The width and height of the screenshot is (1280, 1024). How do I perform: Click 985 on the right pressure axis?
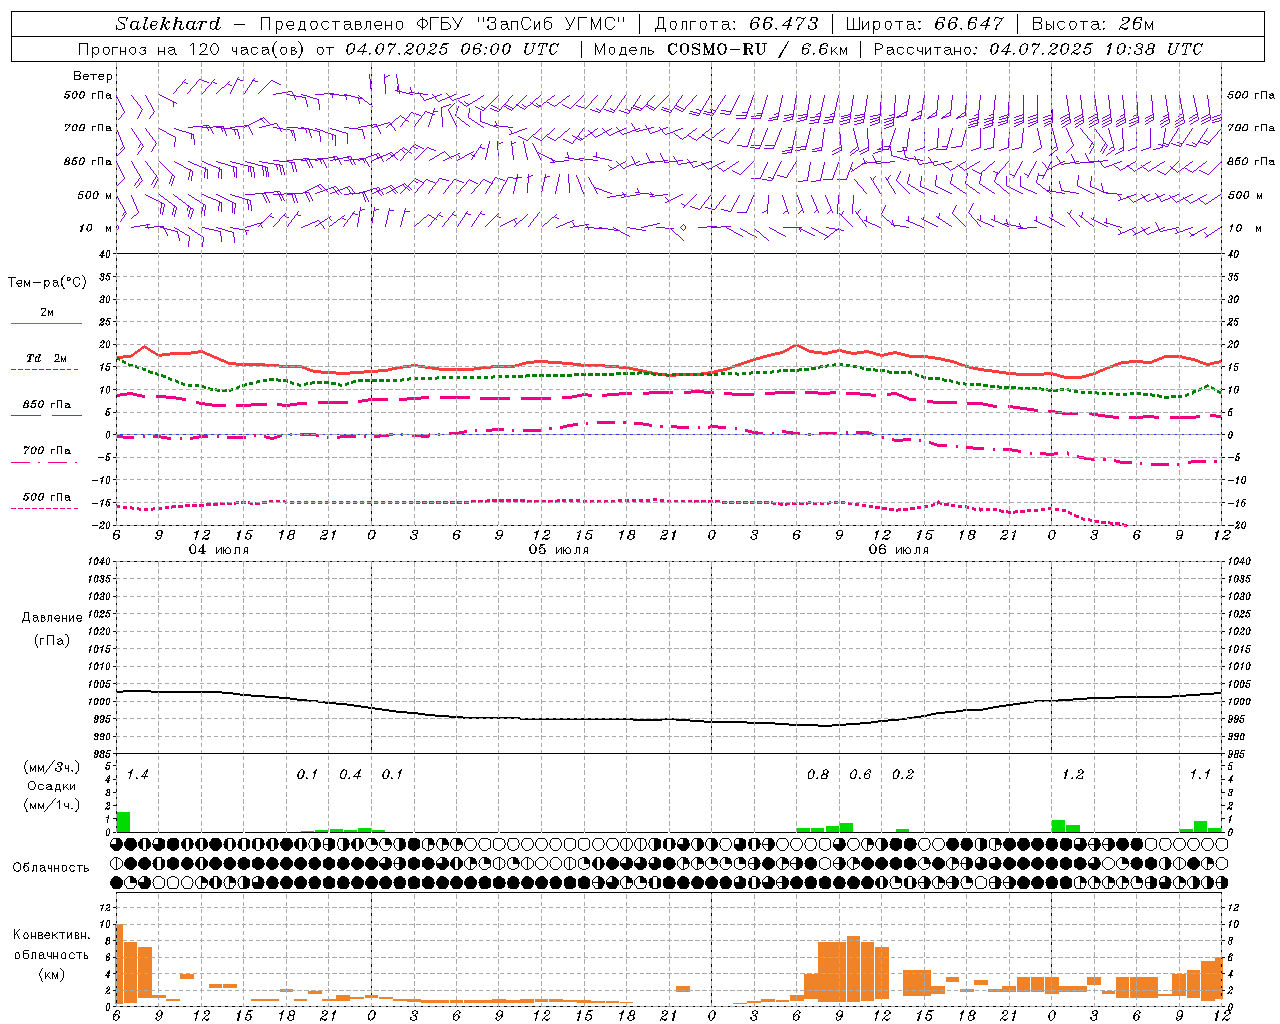tap(1238, 753)
